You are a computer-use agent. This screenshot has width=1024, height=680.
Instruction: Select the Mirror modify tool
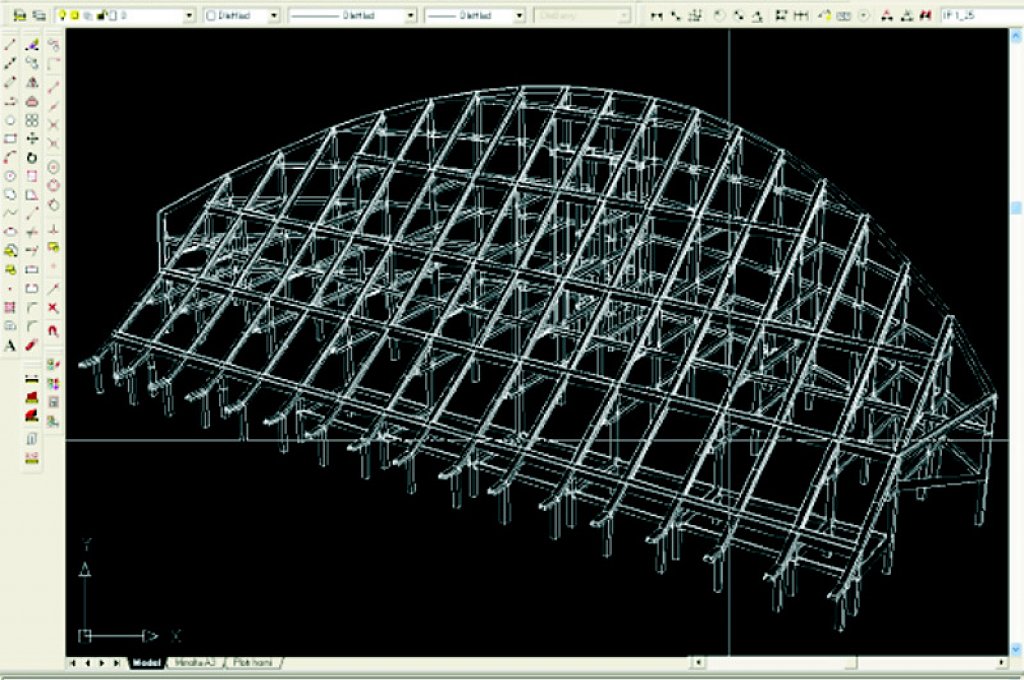(x=32, y=82)
